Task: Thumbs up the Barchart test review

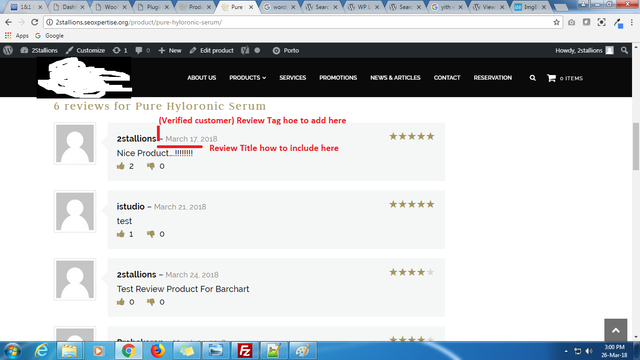Action: point(120,302)
